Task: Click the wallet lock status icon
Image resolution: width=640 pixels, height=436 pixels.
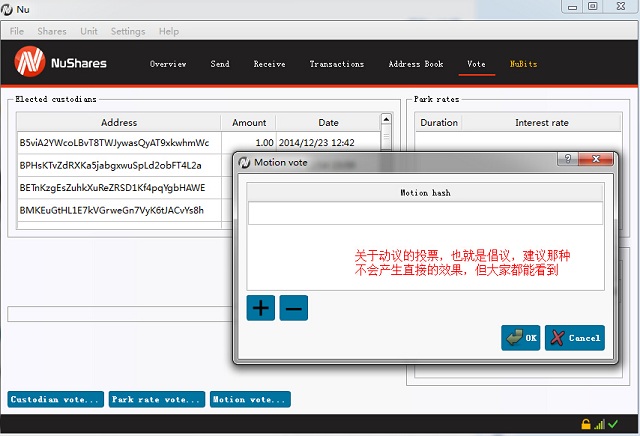Action: coord(586,425)
